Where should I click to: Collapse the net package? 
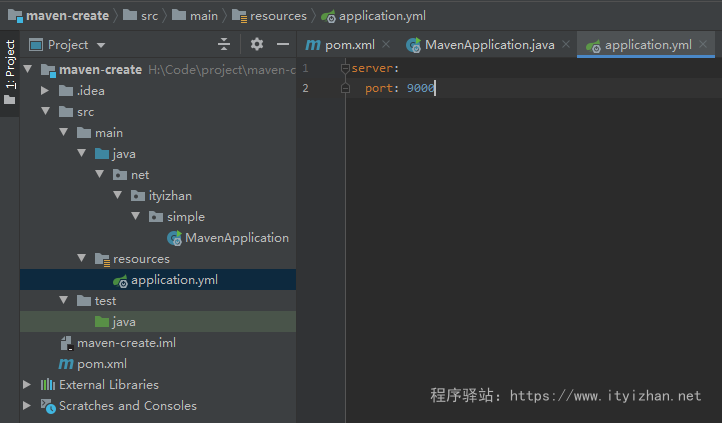[x=100, y=174]
